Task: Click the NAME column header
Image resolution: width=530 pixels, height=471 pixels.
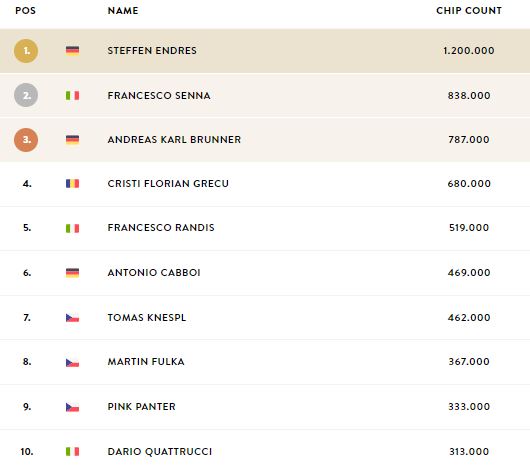Action: pos(123,11)
